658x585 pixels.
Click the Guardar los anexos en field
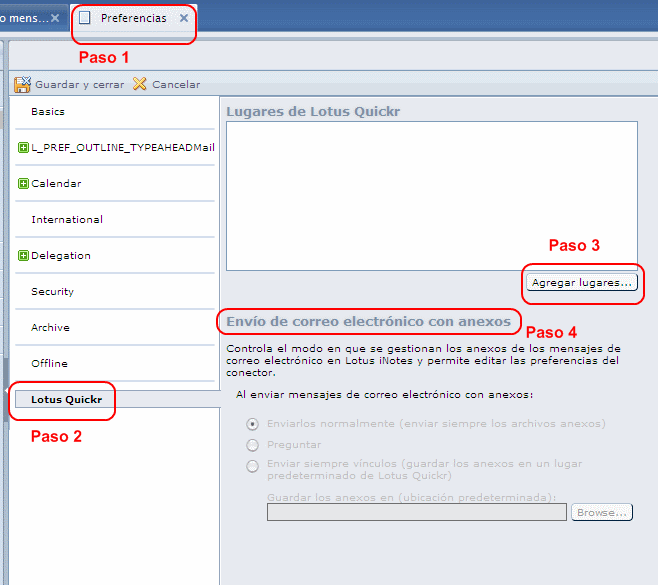[417, 512]
